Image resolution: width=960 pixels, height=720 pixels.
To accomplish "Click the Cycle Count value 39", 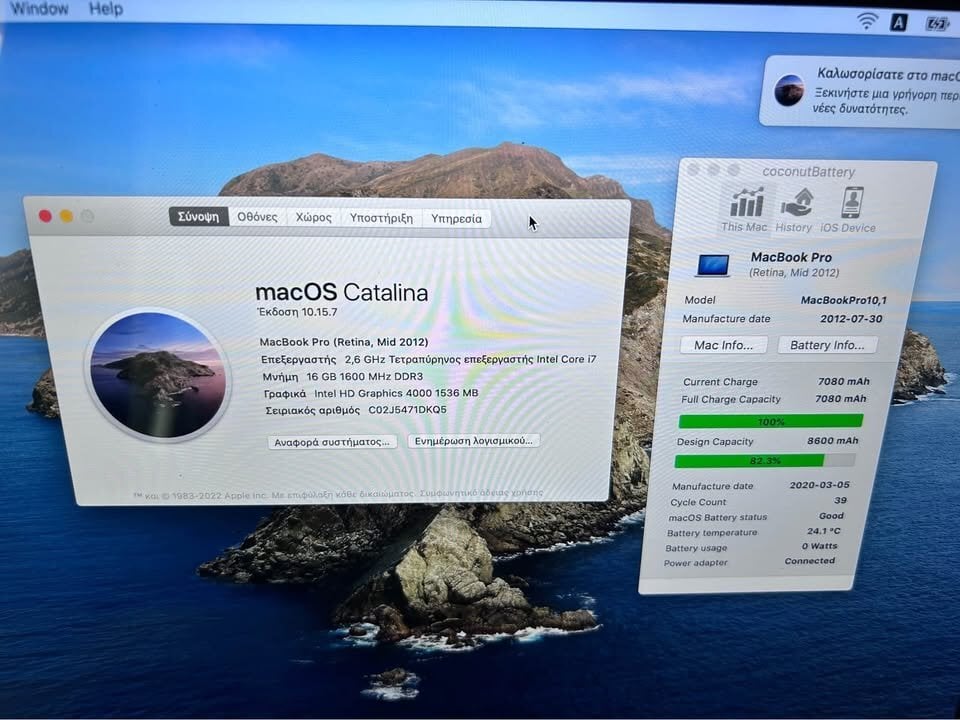I will [841, 500].
